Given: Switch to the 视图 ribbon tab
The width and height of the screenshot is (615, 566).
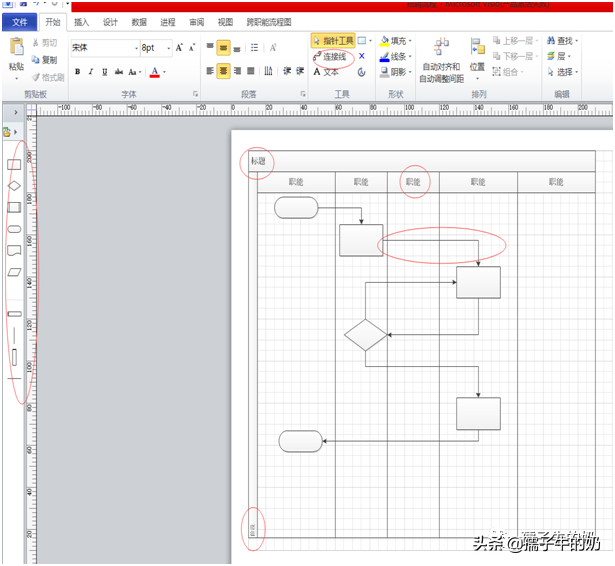Looking at the screenshot, I should 225,22.
